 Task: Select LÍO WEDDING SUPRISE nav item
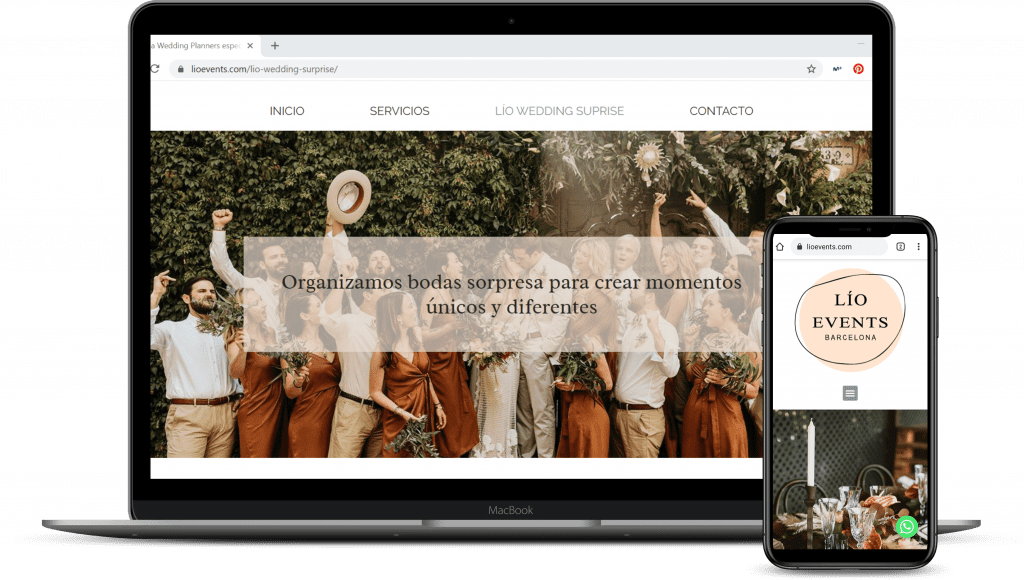pyautogui.click(x=559, y=111)
